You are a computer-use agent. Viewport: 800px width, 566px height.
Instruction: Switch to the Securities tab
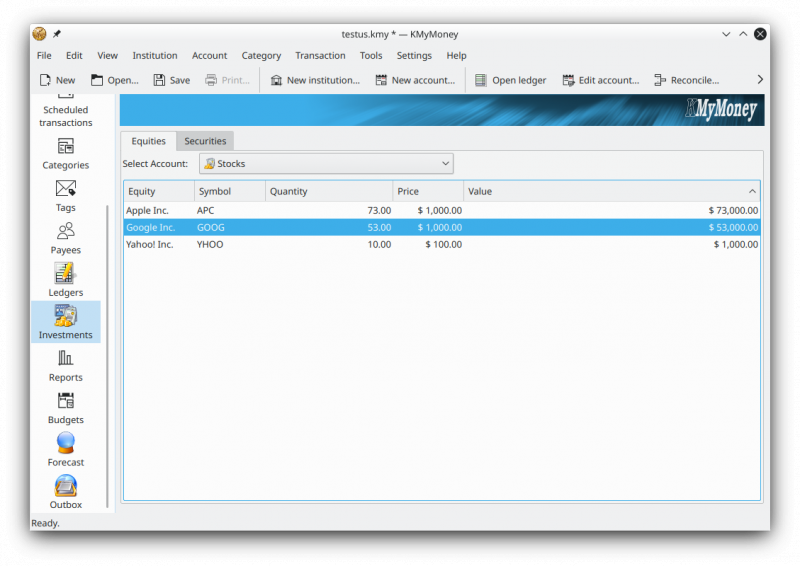click(205, 141)
